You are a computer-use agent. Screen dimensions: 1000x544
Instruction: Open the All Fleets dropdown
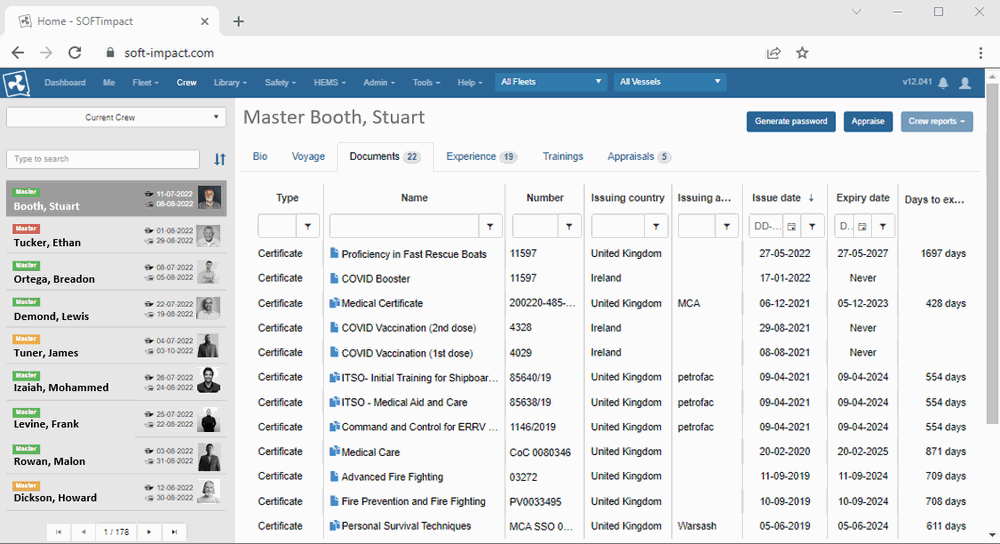[550, 82]
